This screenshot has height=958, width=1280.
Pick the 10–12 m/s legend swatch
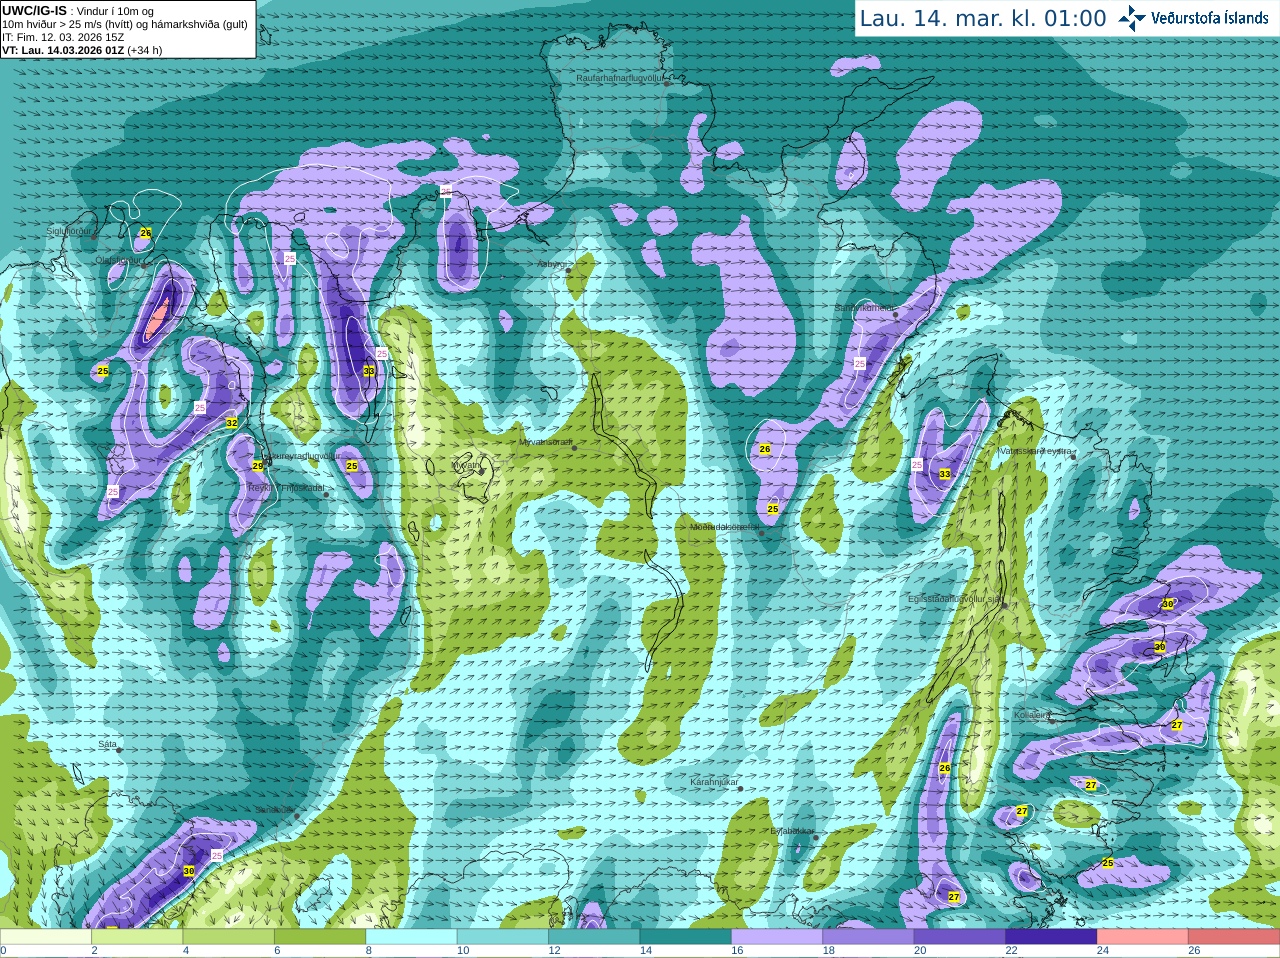tap(505, 937)
